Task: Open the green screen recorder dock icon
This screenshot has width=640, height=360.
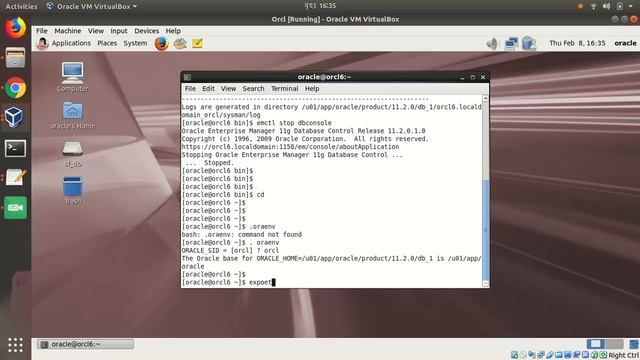Action: point(15,208)
